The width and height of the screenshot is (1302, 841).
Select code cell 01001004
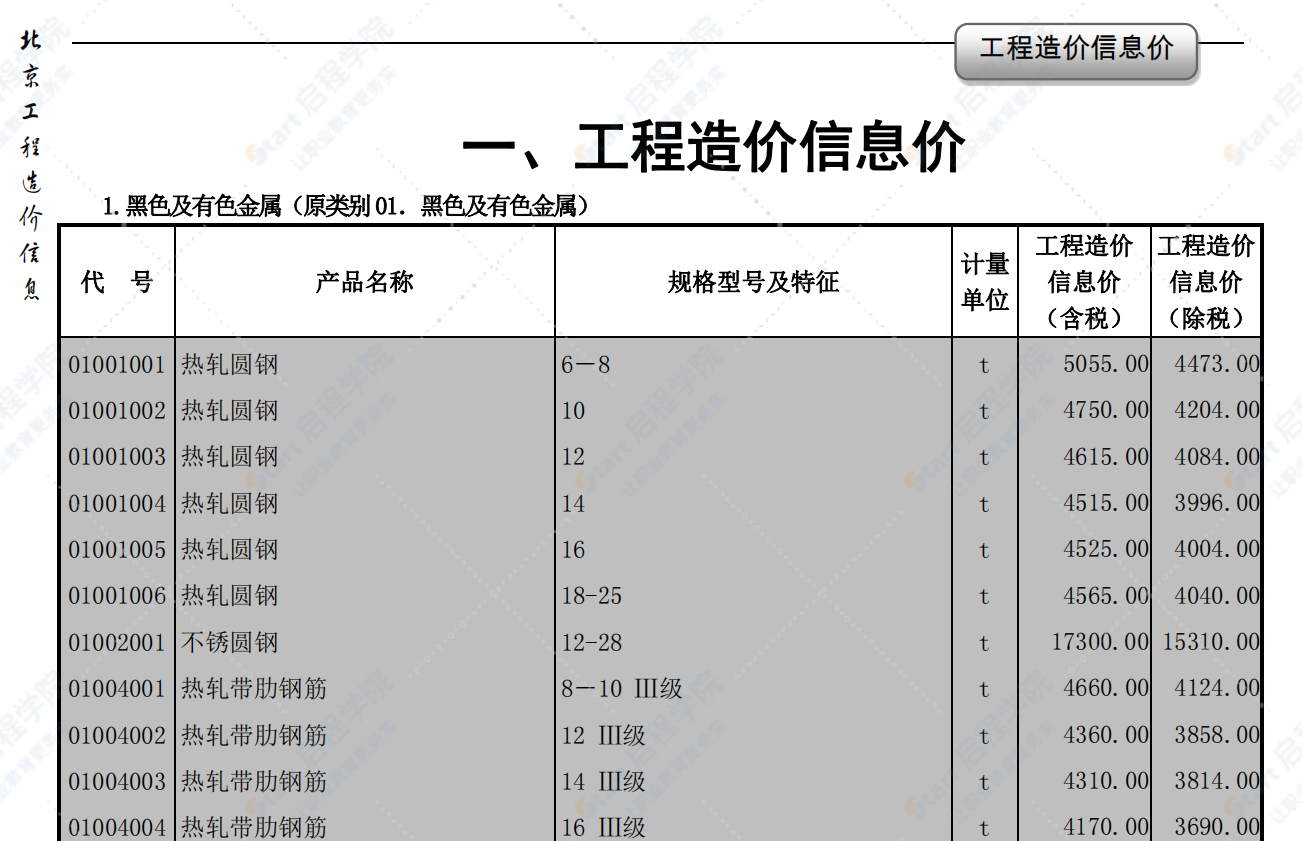[x=117, y=503]
